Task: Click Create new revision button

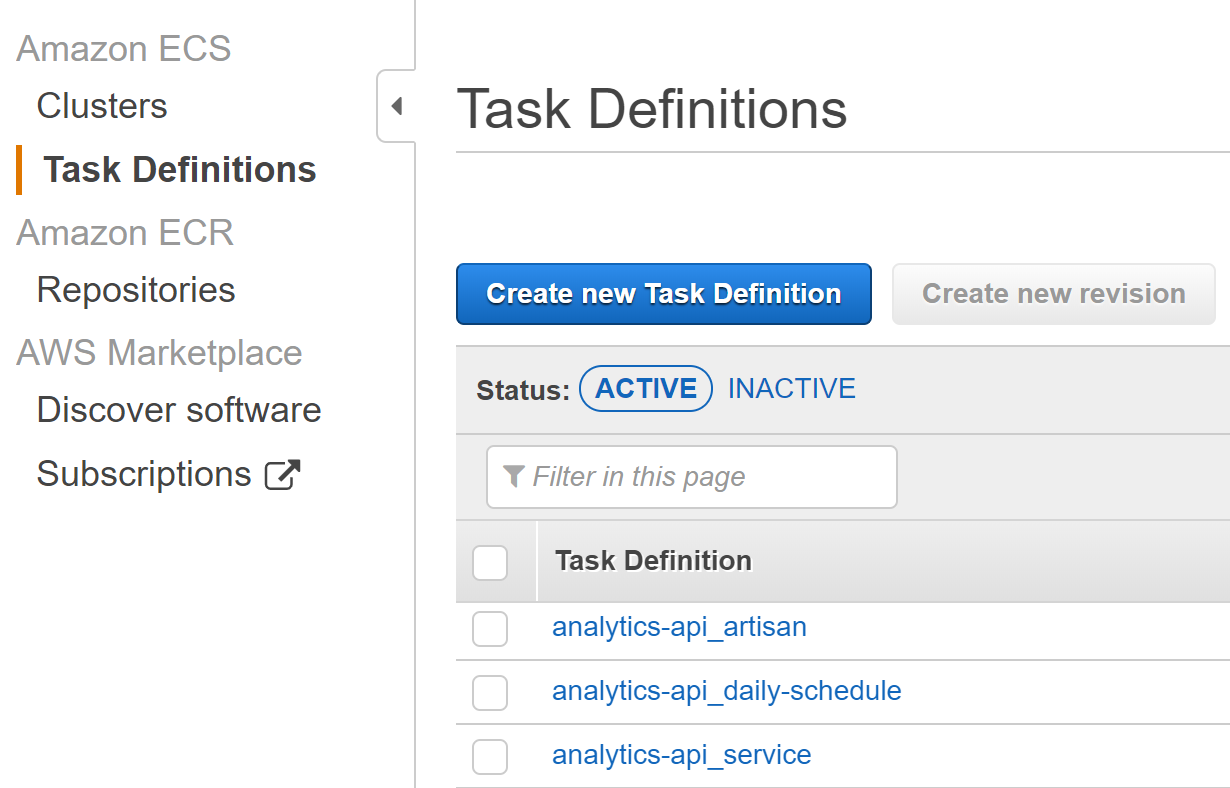Action: coord(1054,294)
